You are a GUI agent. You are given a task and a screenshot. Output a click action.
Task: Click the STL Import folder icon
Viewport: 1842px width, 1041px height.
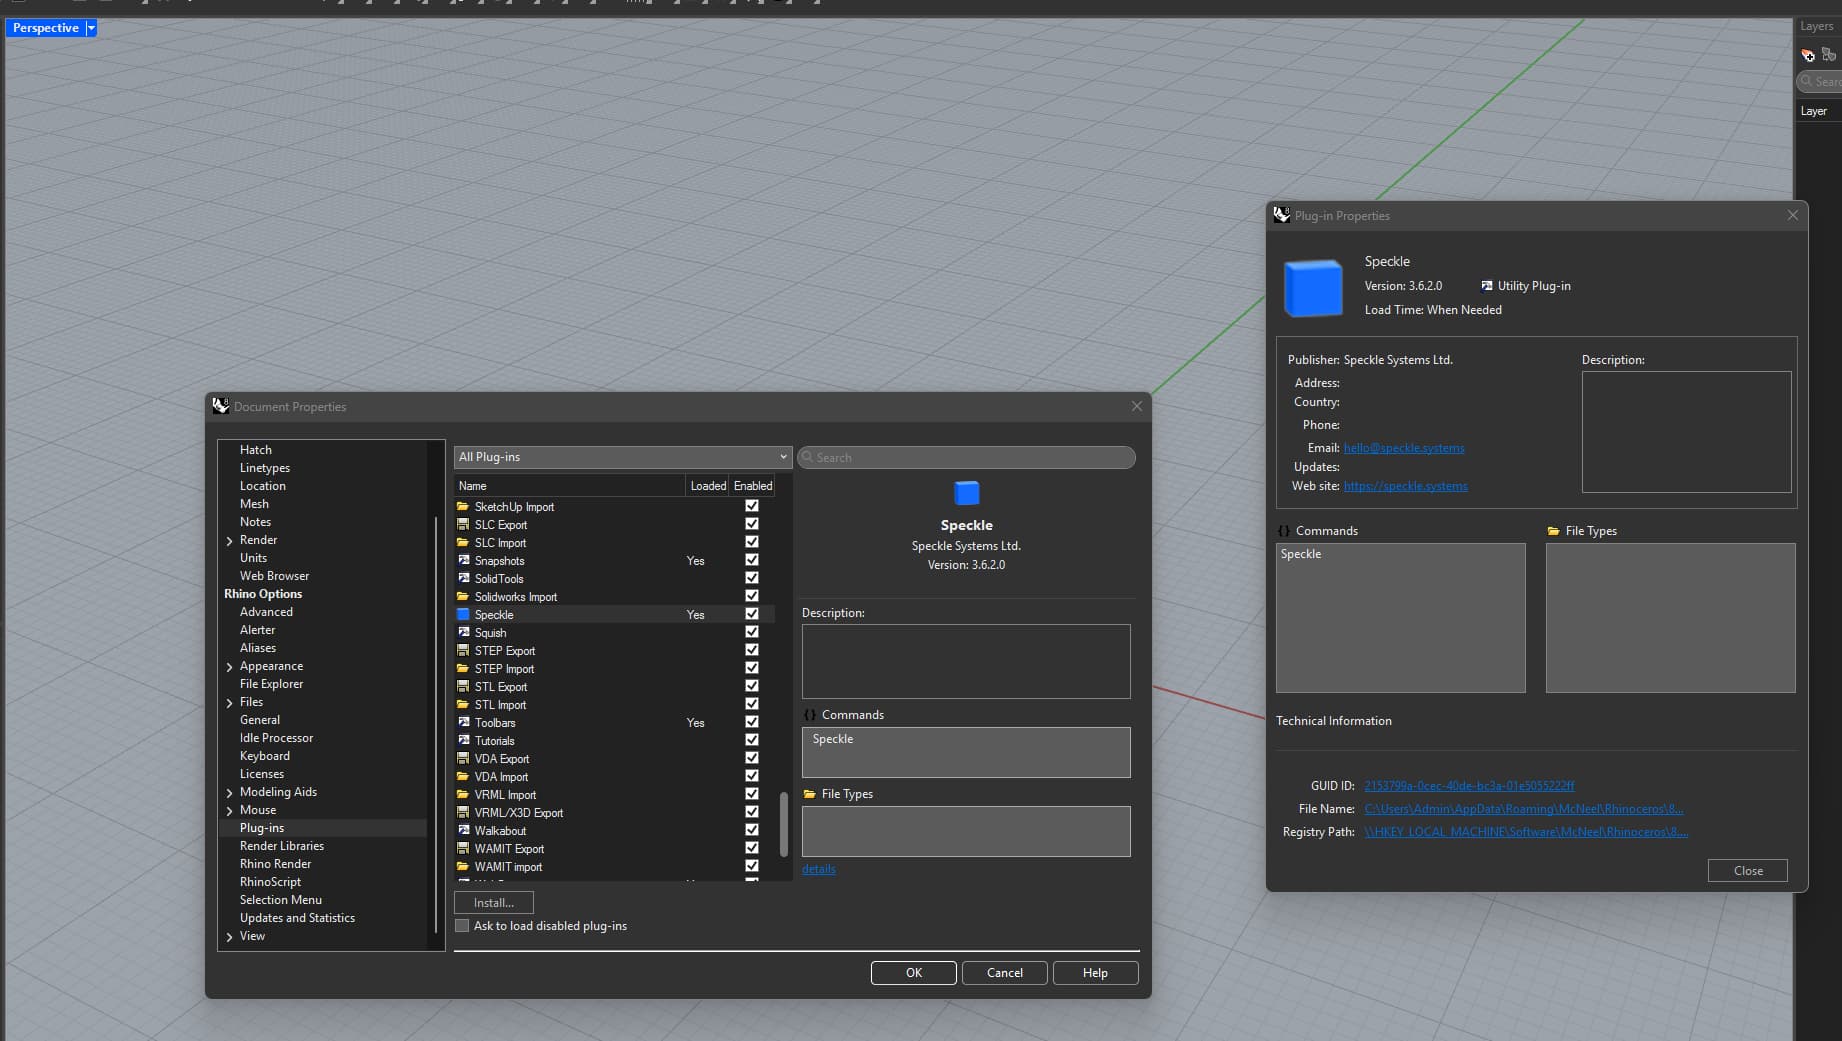tap(463, 704)
